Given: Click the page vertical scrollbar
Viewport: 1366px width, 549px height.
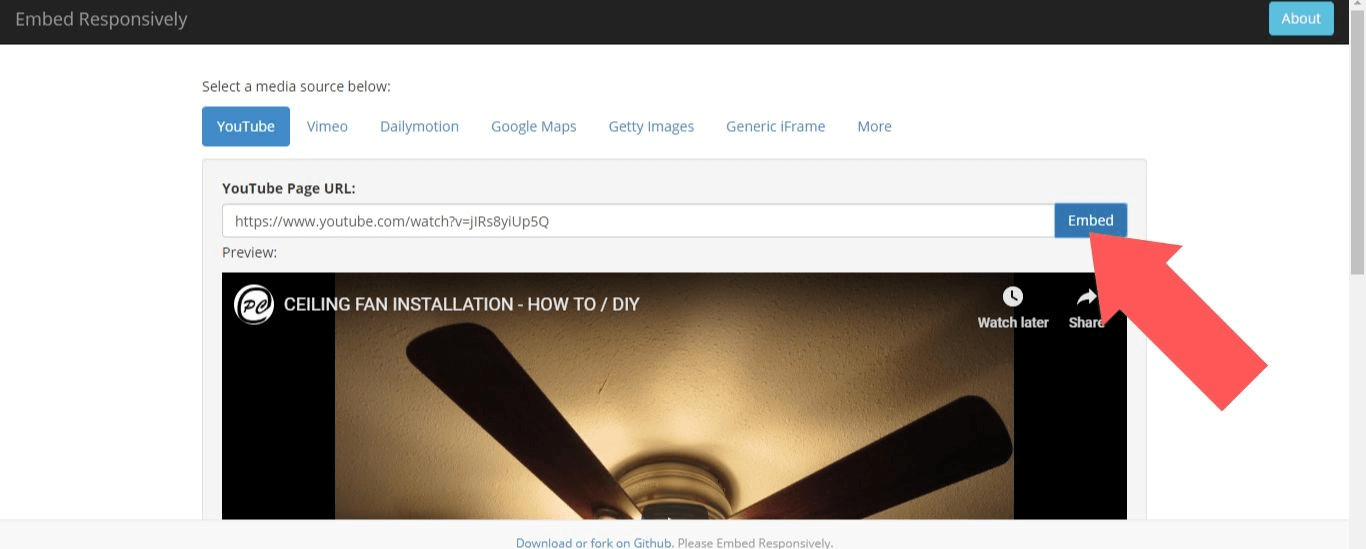Looking at the screenshot, I should coord(1357,143).
